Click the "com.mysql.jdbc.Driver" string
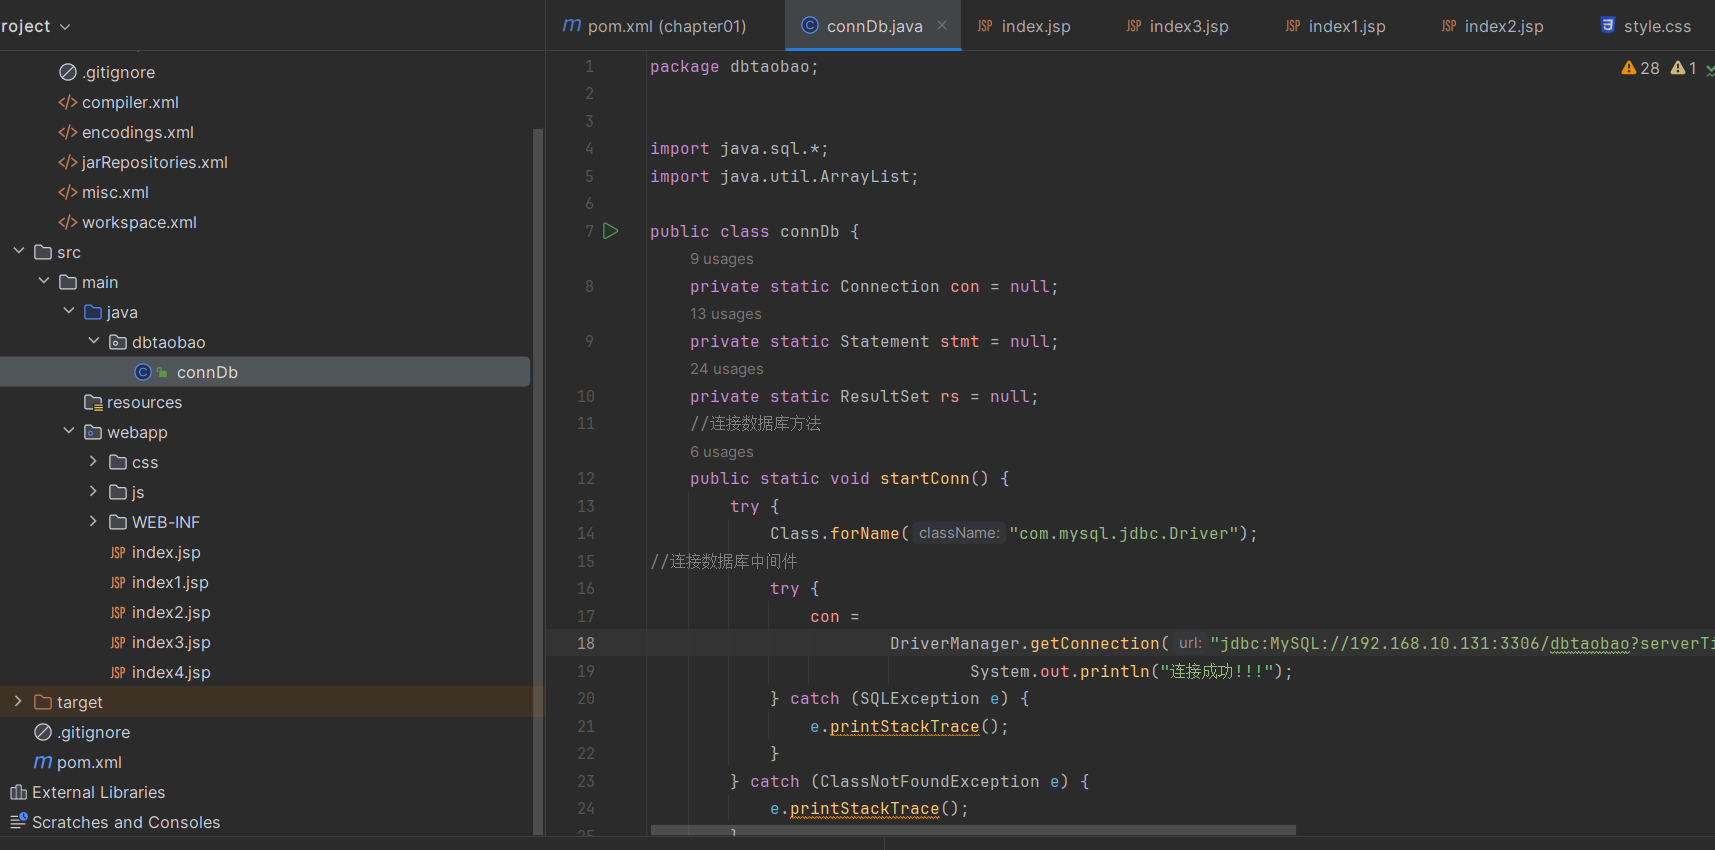Image resolution: width=1715 pixels, height=850 pixels. coord(1124,534)
